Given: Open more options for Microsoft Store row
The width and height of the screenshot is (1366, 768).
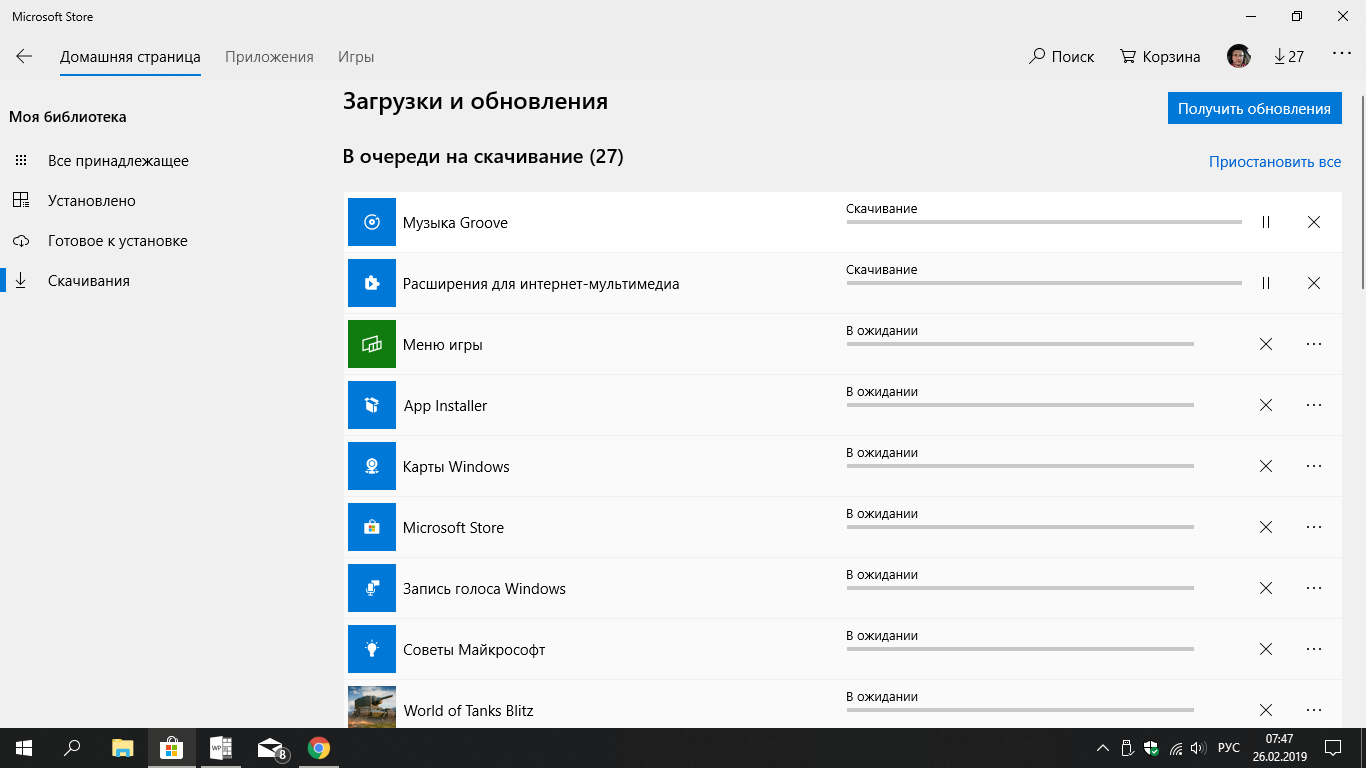Looking at the screenshot, I should click(1314, 527).
